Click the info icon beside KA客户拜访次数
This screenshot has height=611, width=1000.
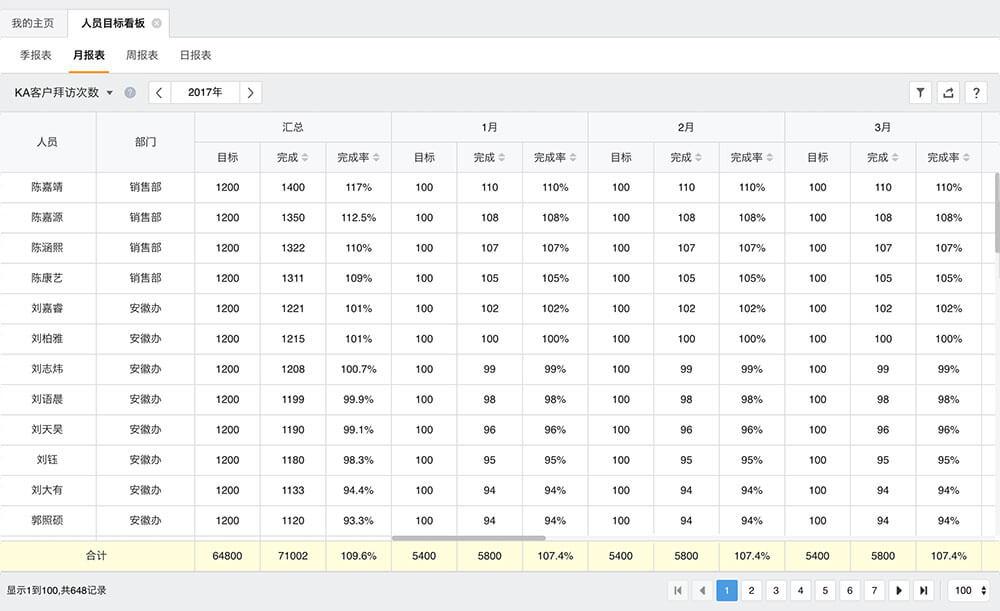[130, 93]
